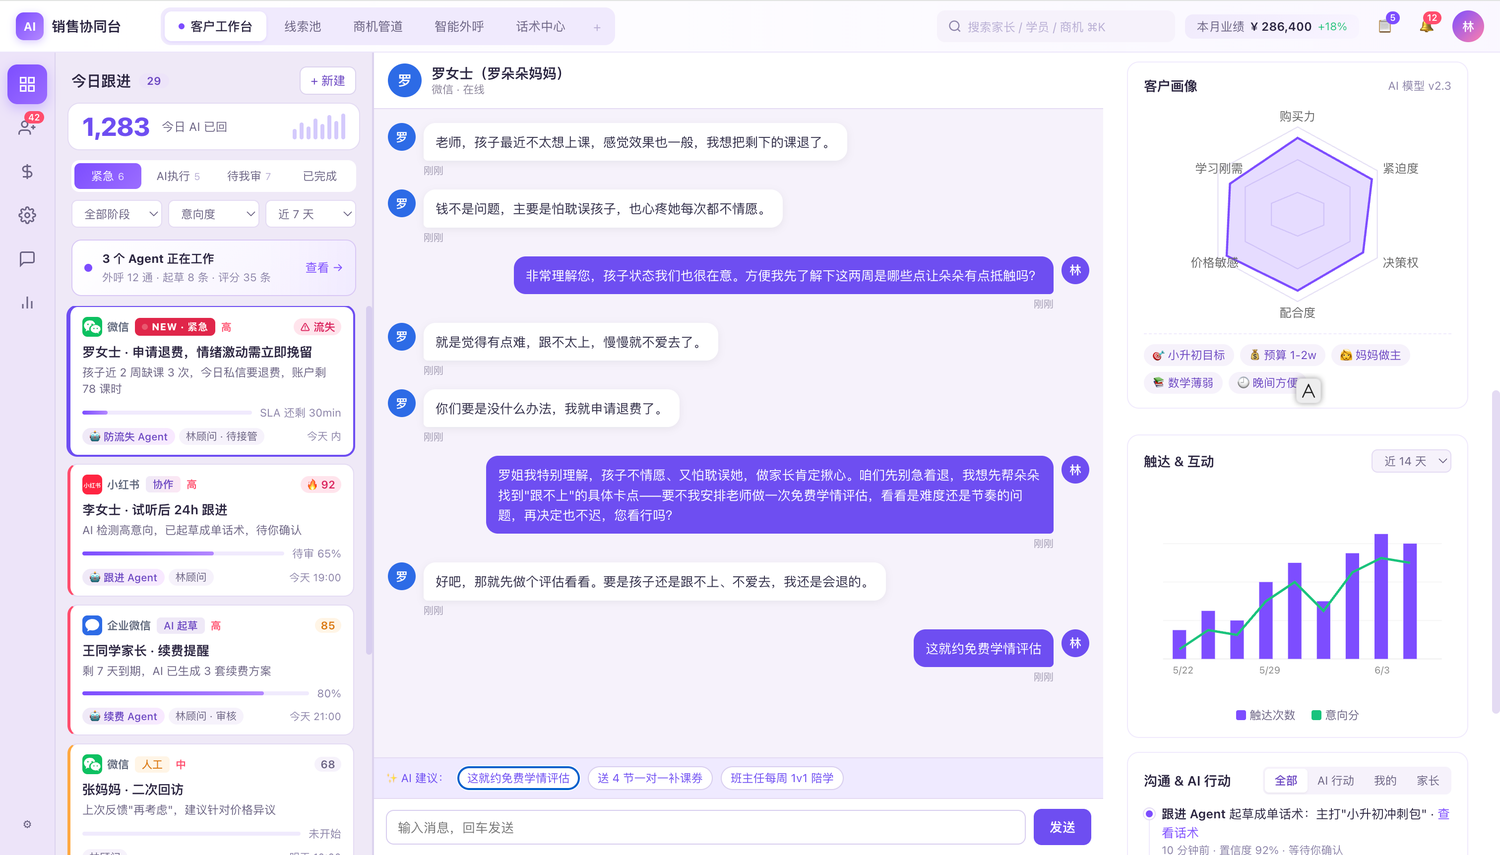Click the 80% progress bar on 续费提醒 card
The height and width of the screenshot is (855, 1500).
[195, 693]
